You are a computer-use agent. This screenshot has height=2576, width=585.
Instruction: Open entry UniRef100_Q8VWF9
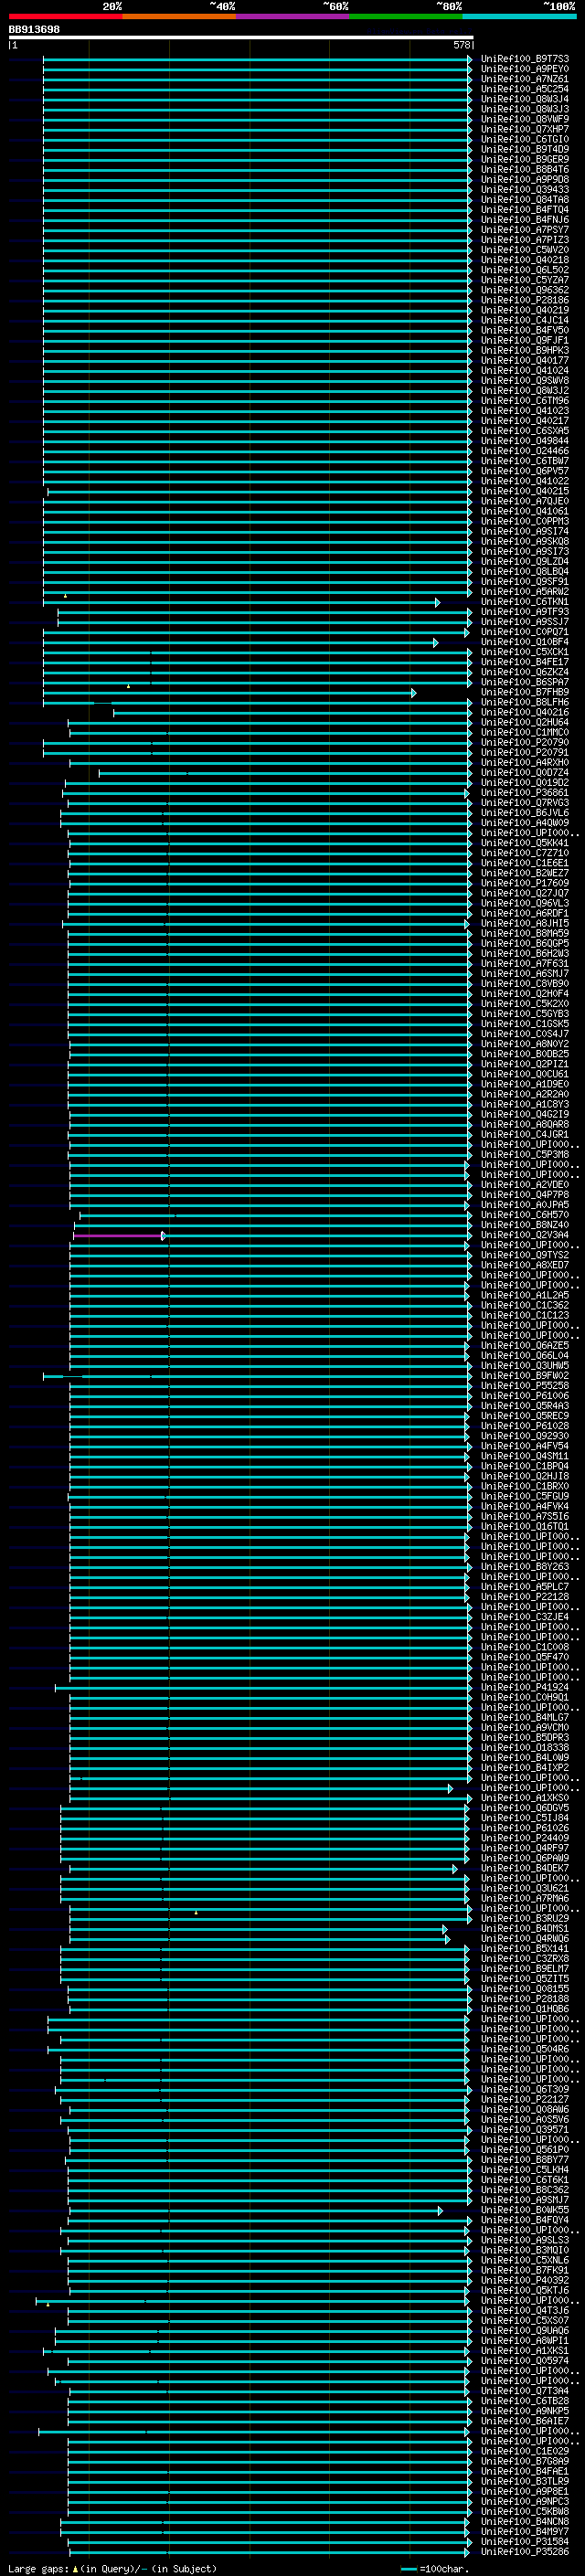[x=525, y=119]
